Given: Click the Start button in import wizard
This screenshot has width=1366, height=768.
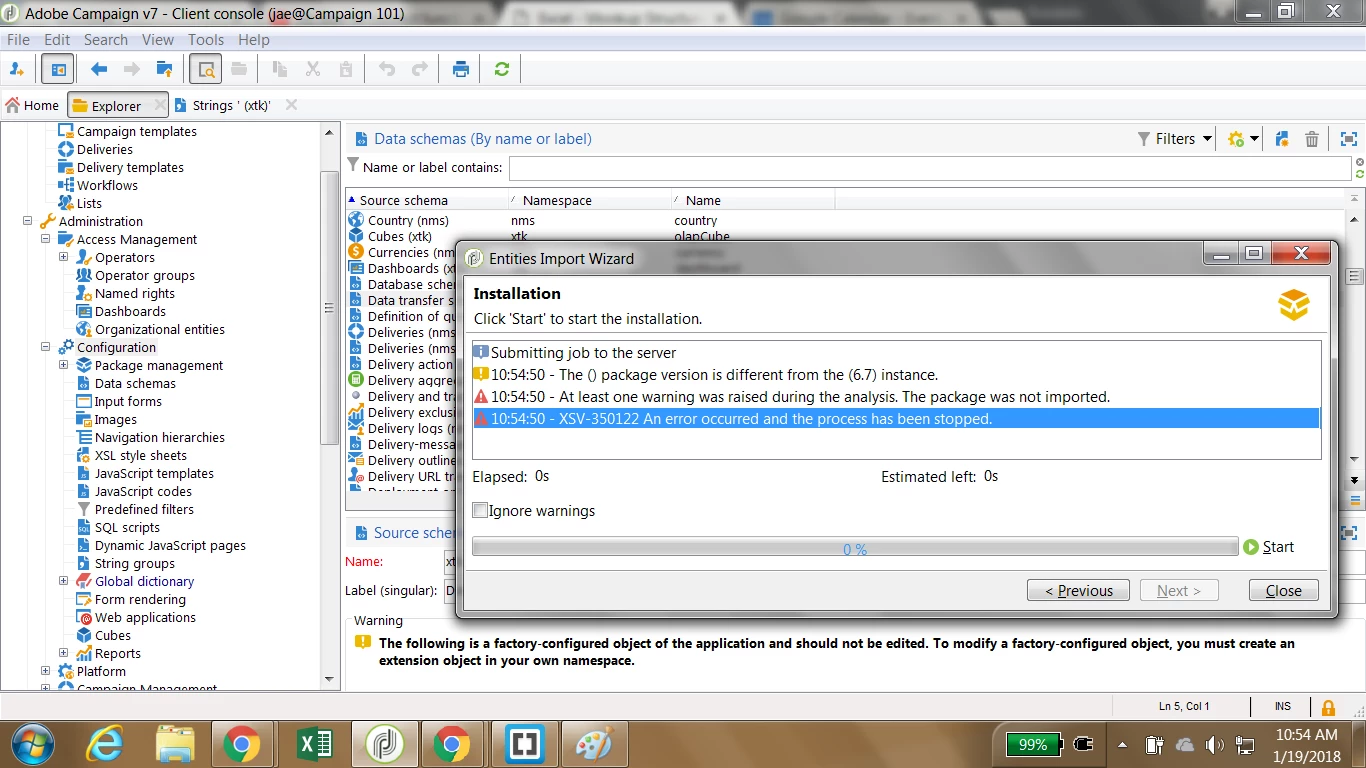Looking at the screenshot, I should [x=1269, y=547].
